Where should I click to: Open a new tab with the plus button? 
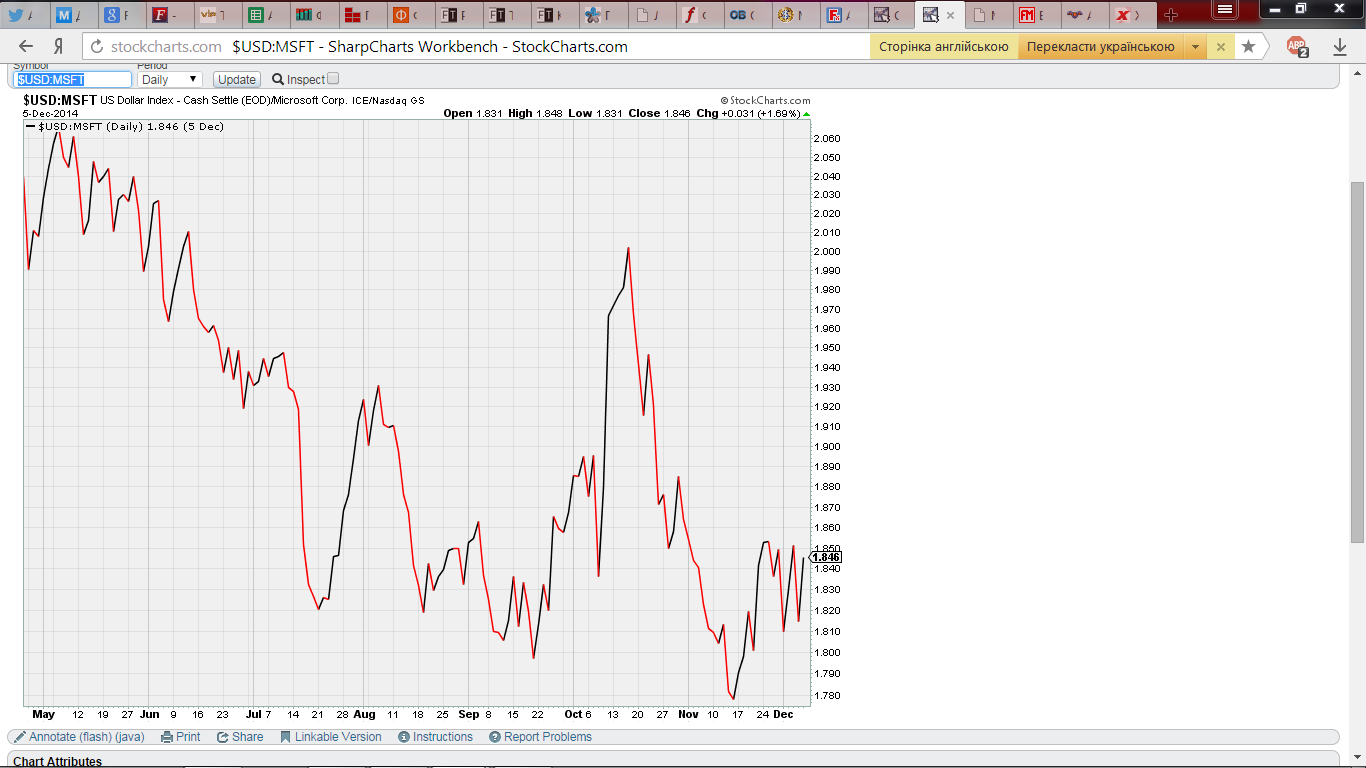(1171, 15)
